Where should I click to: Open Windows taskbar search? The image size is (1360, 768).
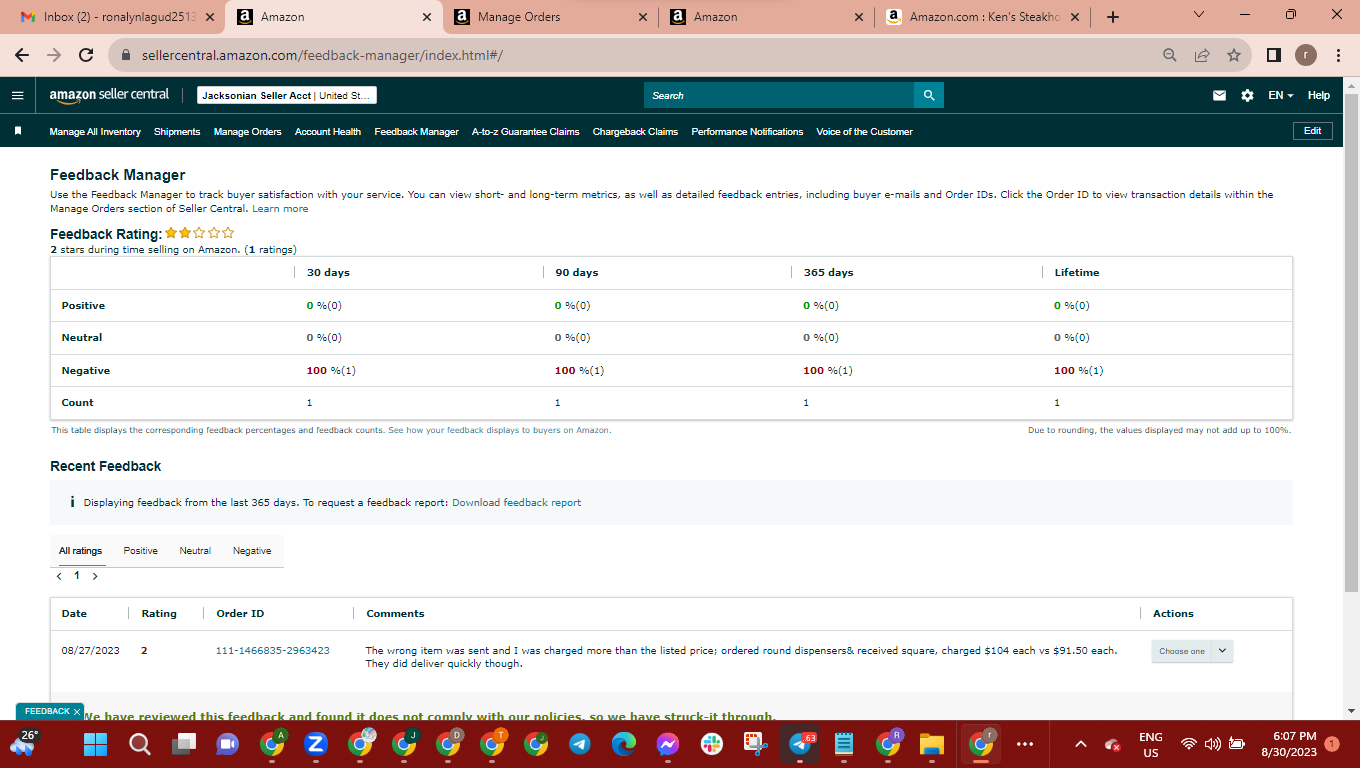pos(140,744)
